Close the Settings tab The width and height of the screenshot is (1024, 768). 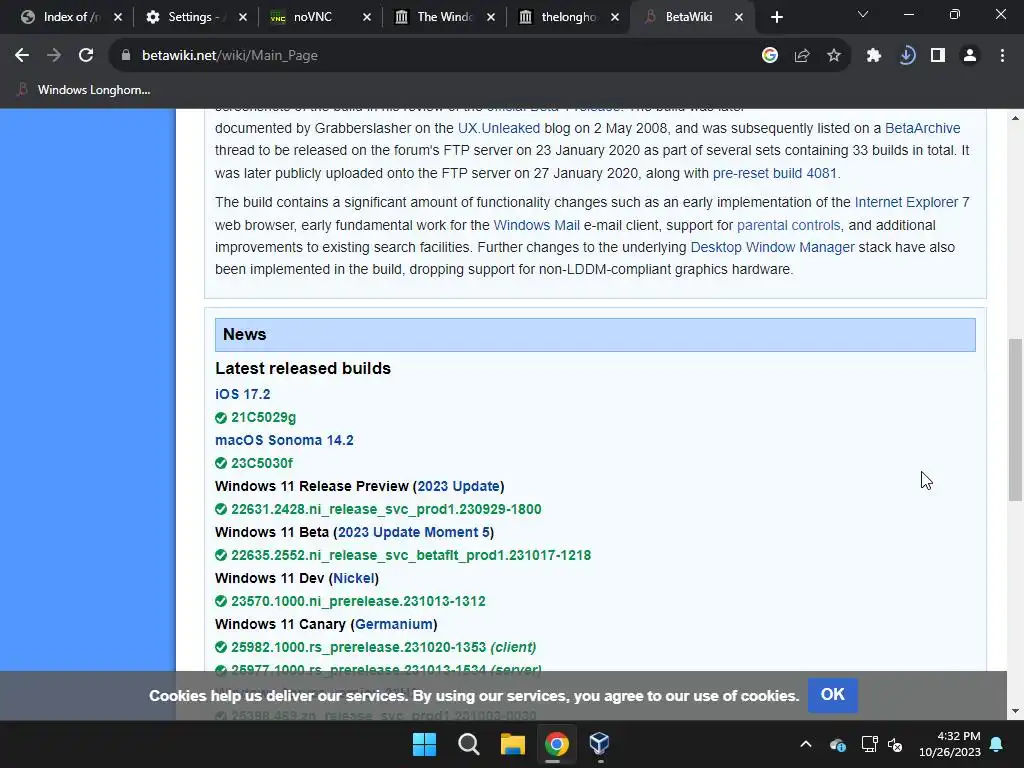click(x=243, y=17)
